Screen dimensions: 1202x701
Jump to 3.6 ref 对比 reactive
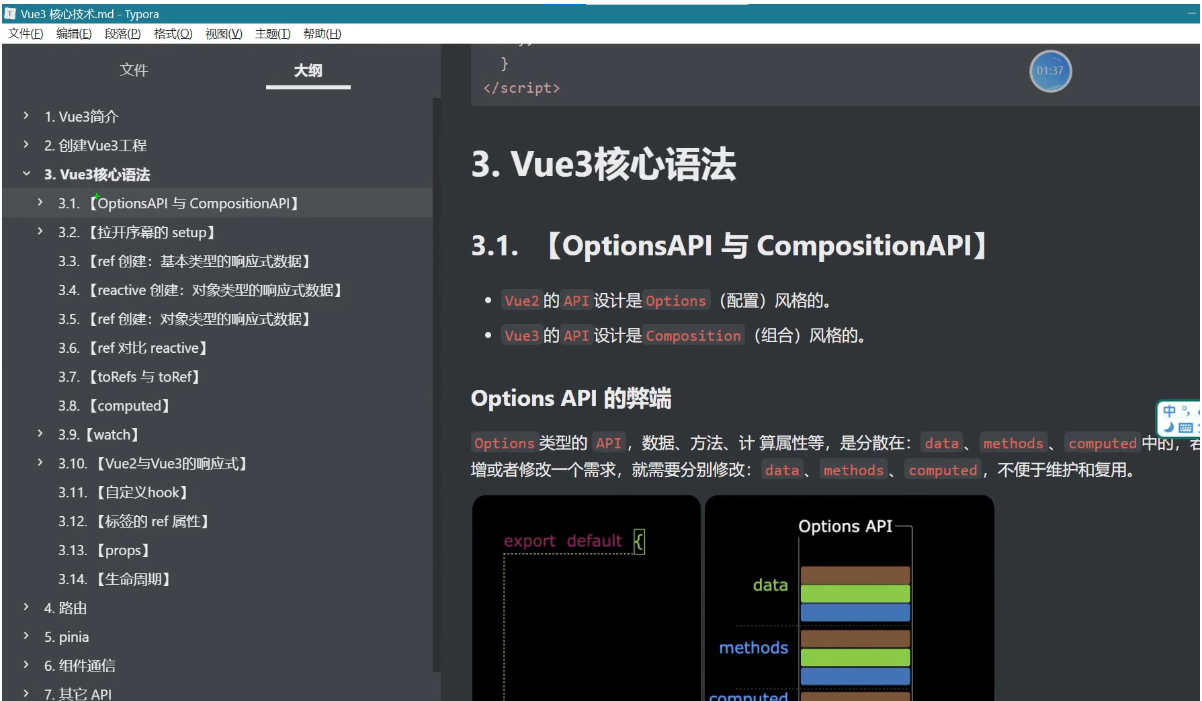(134, 349)
